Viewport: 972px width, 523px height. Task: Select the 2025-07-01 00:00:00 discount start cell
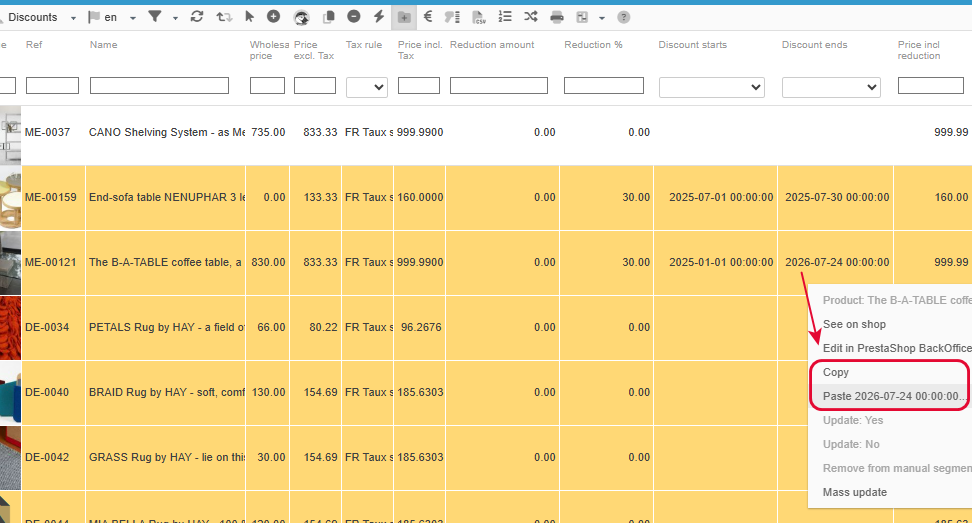click(x=715, y=198)
